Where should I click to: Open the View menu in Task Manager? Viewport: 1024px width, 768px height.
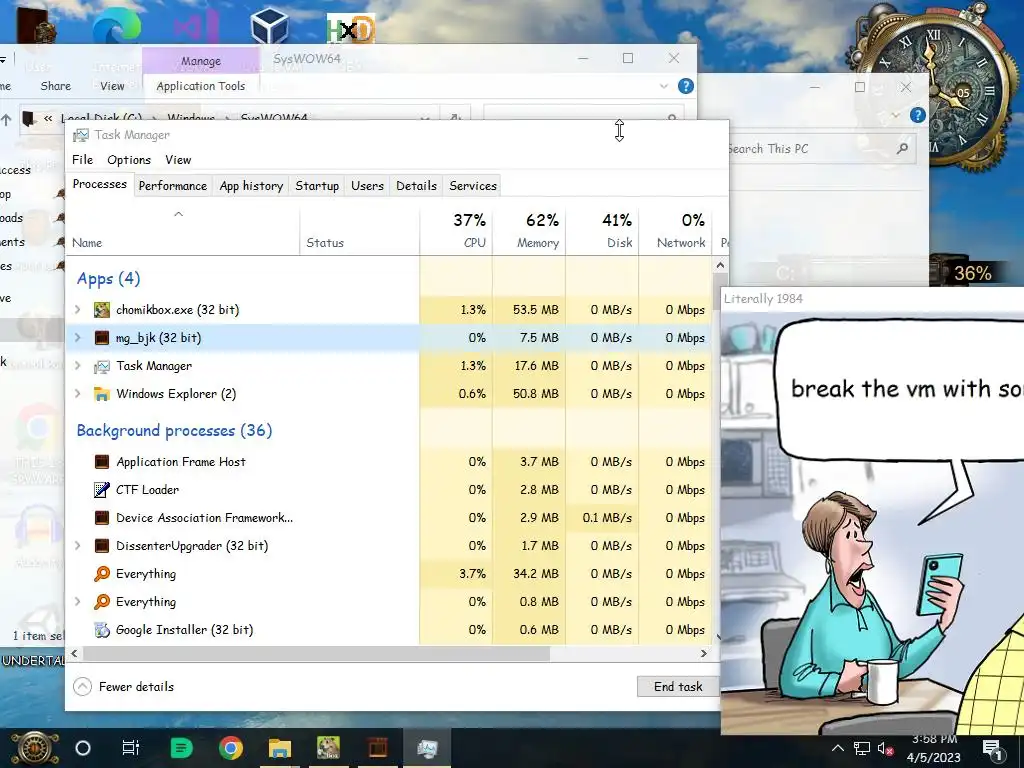click(178, 160)
